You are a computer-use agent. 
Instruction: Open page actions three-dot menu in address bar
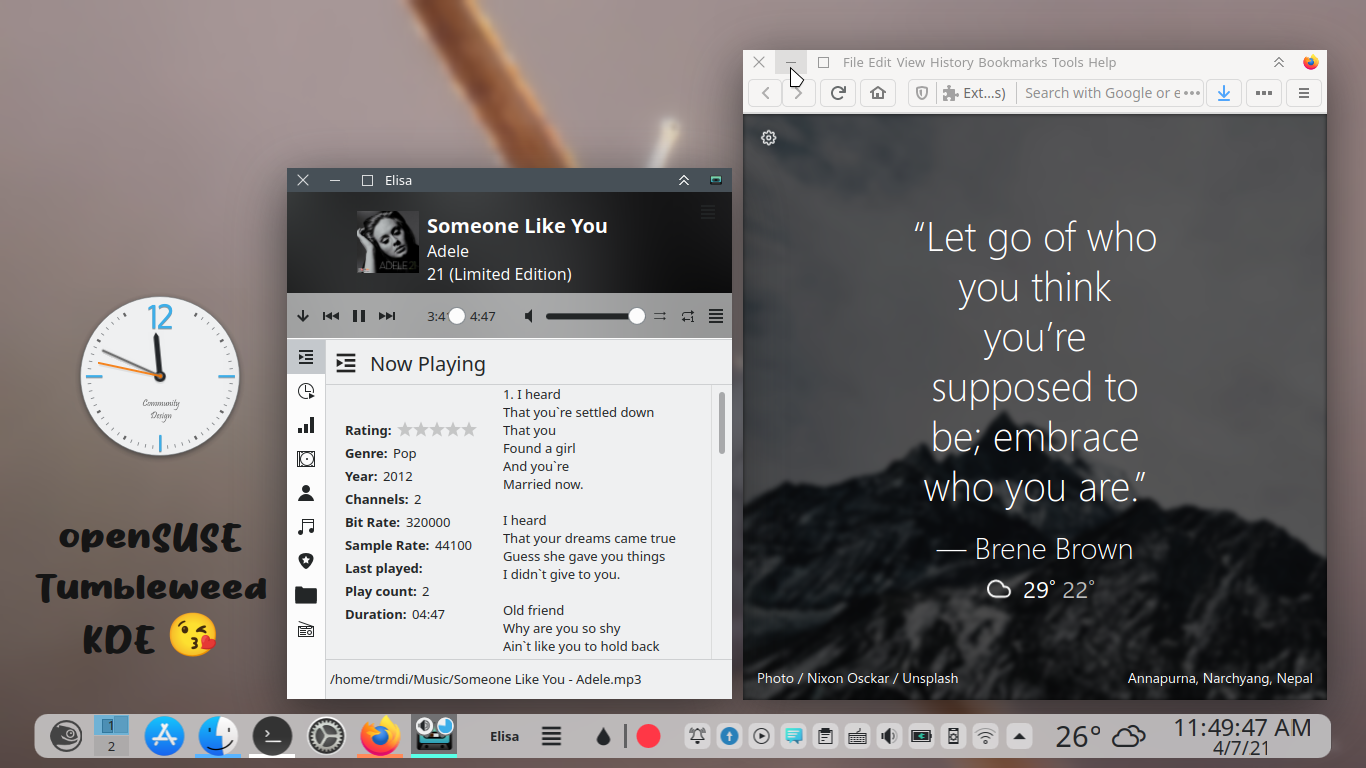pyautogui.click(x=1191, y=93)
